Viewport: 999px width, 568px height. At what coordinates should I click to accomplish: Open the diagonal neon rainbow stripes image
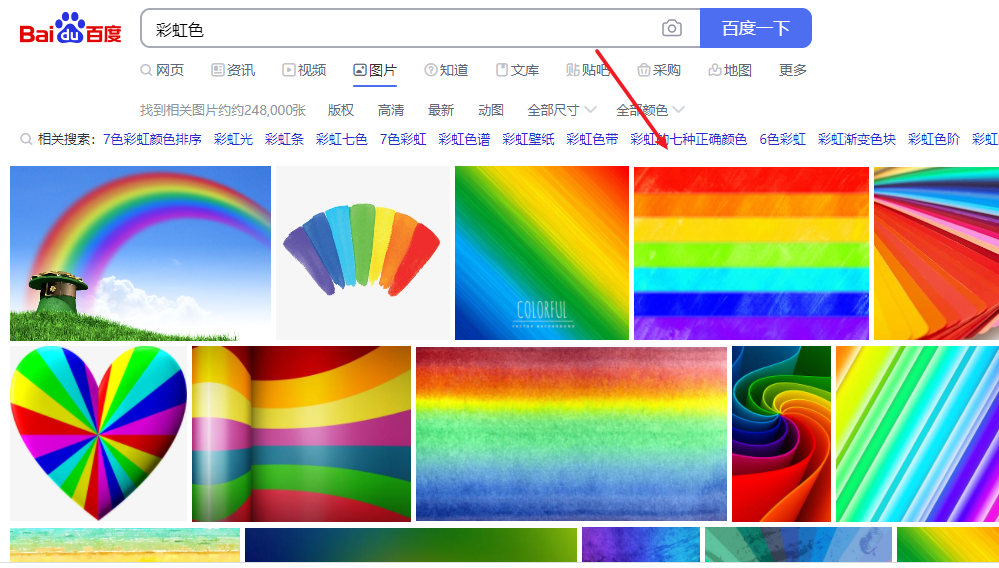pos(917,434)
